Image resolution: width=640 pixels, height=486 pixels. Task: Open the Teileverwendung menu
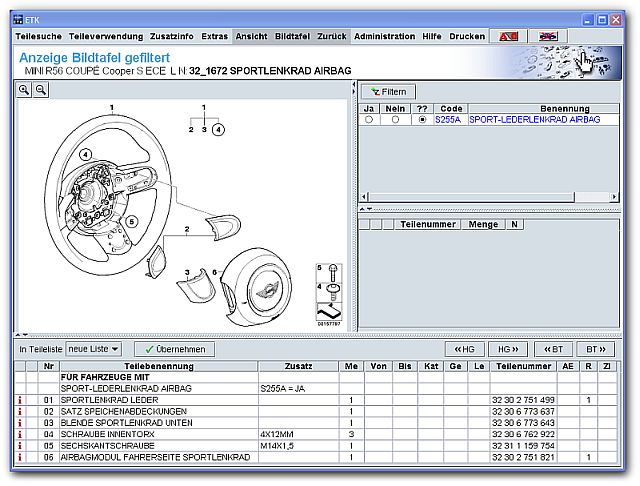click(106, 36)
